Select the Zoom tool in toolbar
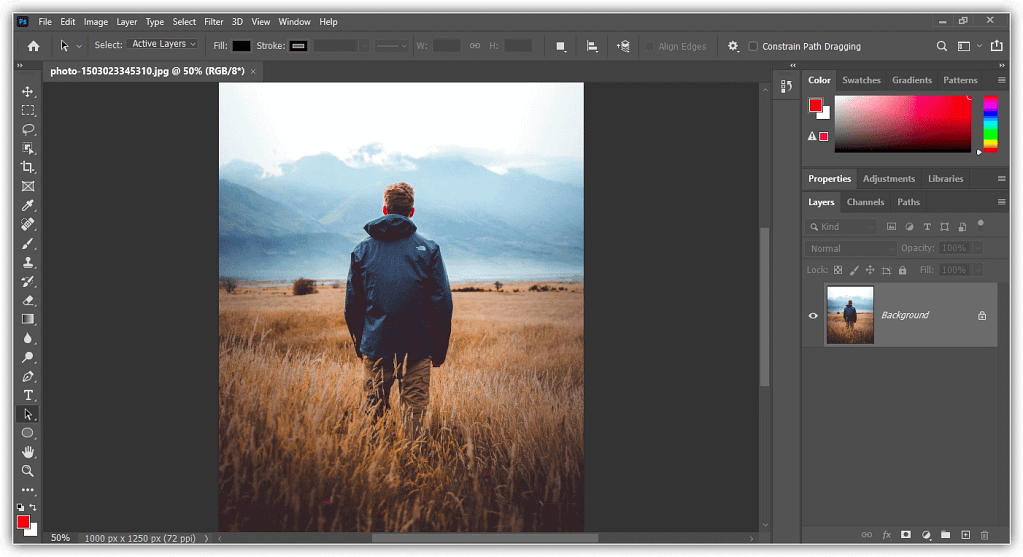 (x=28, y=471)
